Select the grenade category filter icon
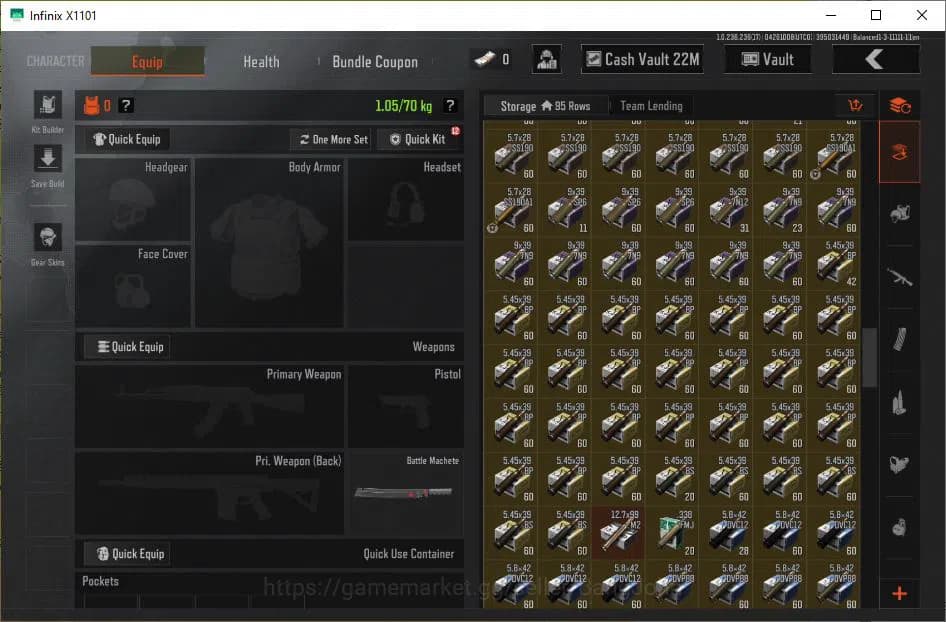 pos(899,525)
